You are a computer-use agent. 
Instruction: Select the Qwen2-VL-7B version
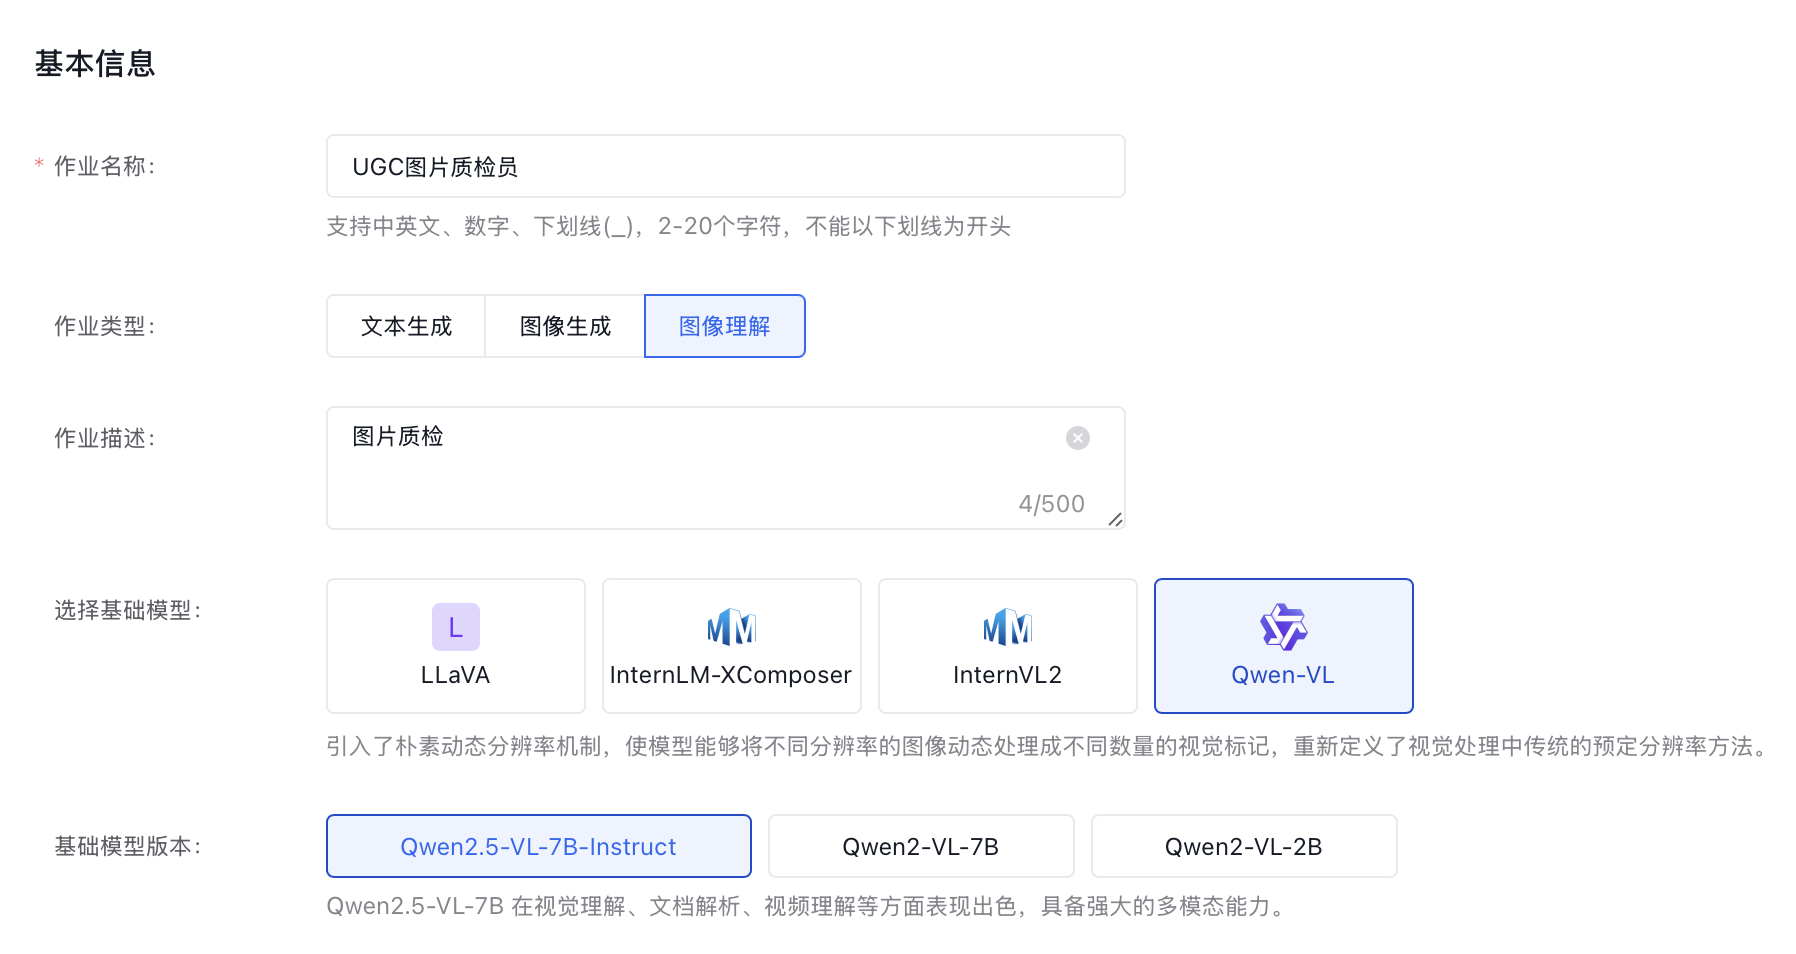(x=921, y=846)
